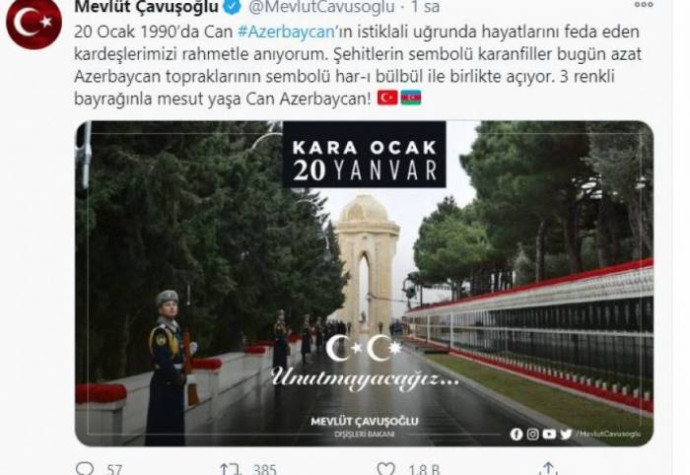Click the reply icon with 57 replies
This screenshot has height=475, width=690.
85,468
